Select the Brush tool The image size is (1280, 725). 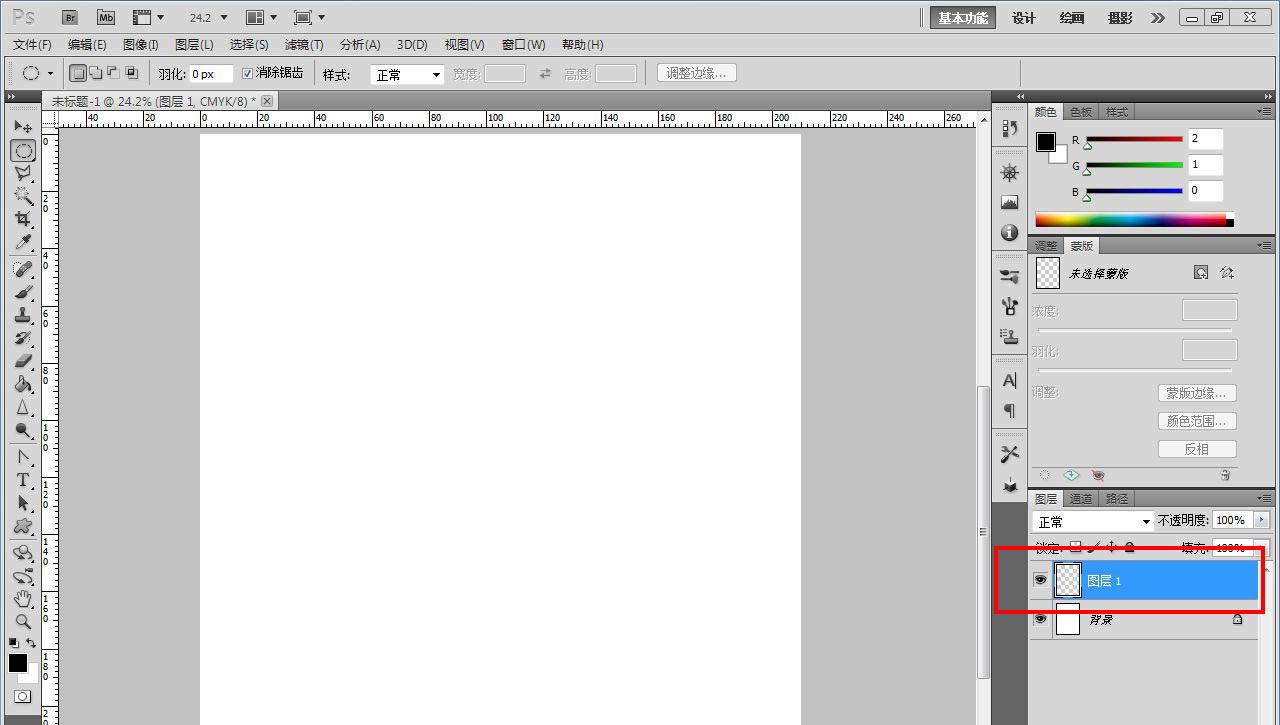23,292
